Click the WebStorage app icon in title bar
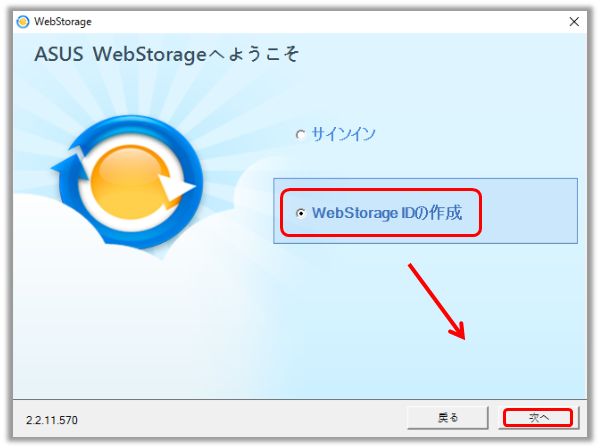 (x=23, y=22)
